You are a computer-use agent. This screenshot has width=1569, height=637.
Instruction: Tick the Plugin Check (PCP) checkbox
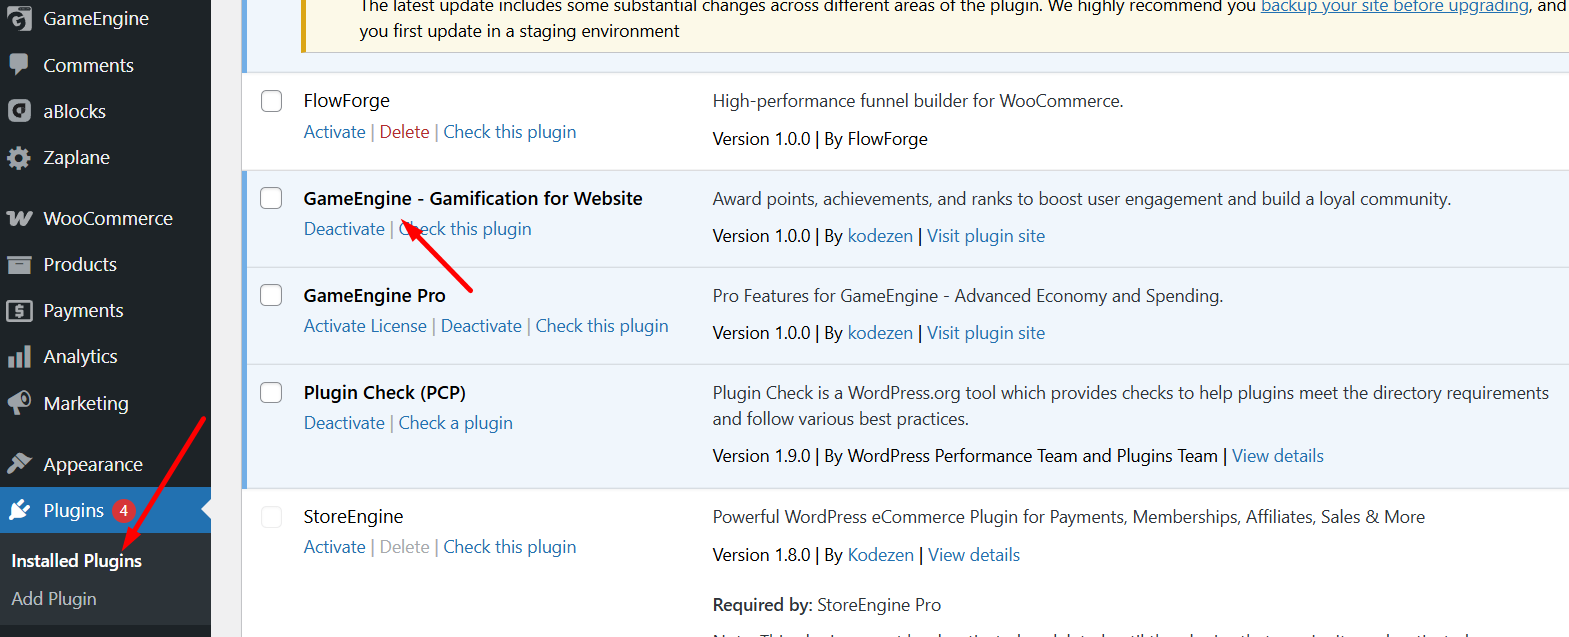[x=271, y=392]
